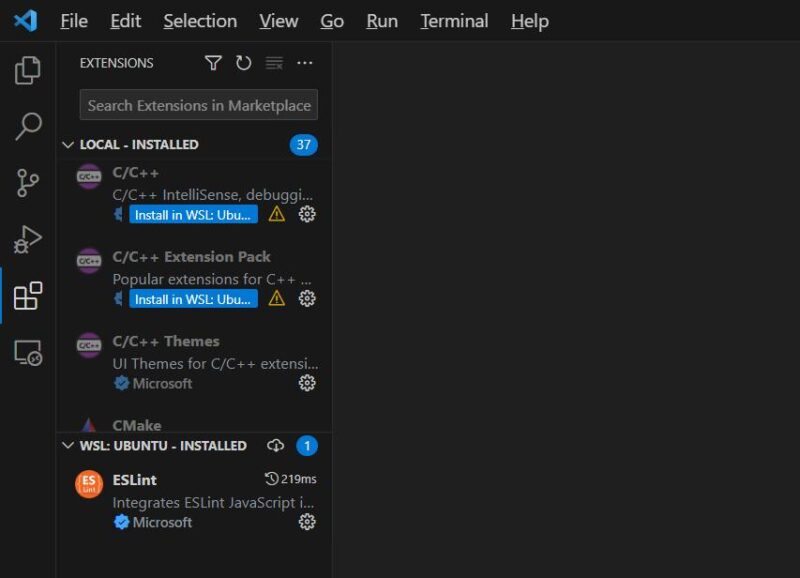Collapse the WSL: UBUNTU - INSTALLED section
Viewport: 800px width, 578px height.
[66, 445]
